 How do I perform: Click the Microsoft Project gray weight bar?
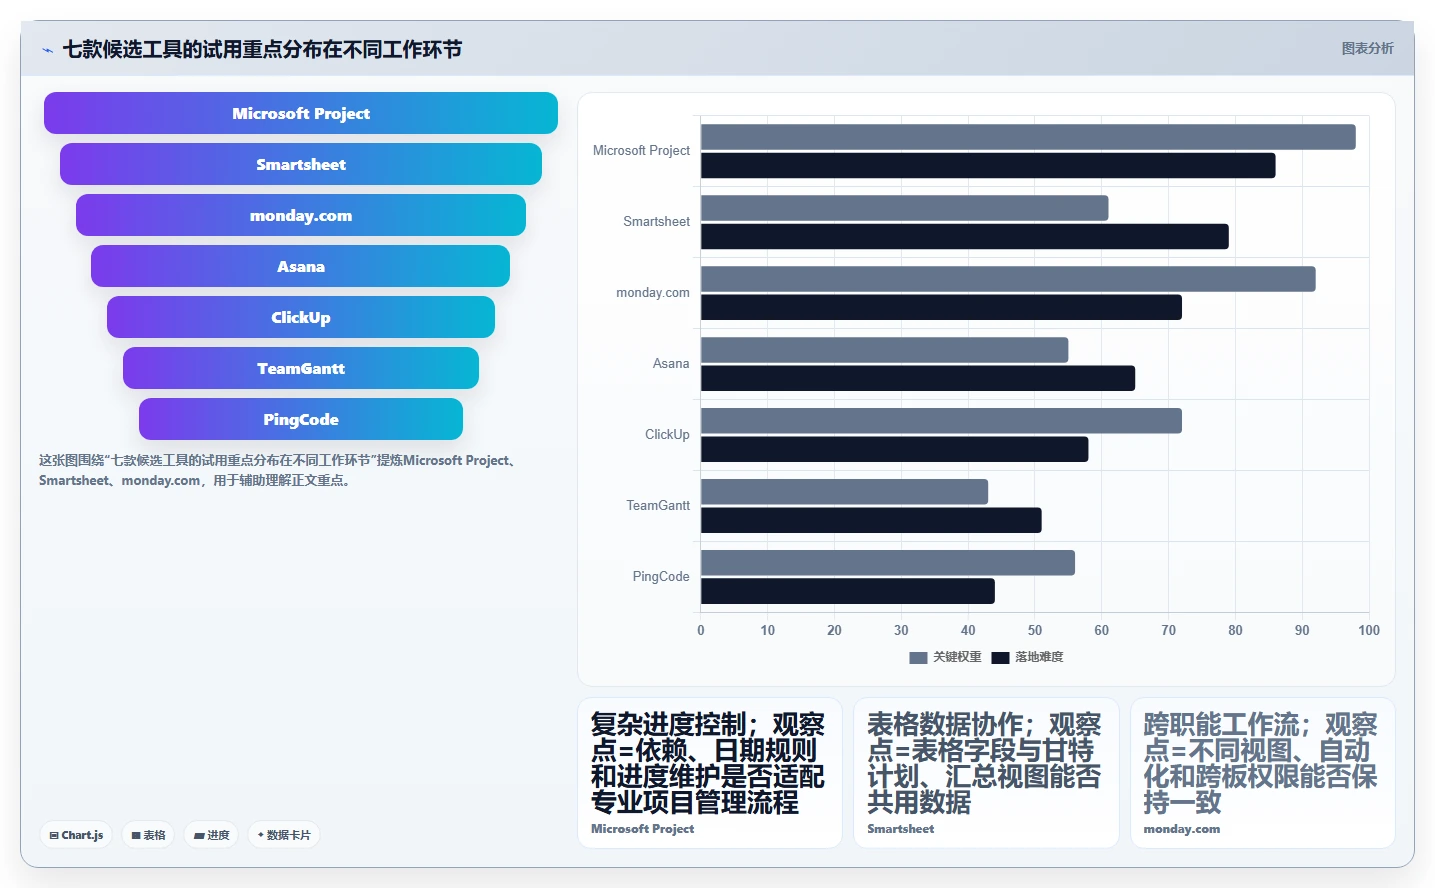(x=1028, y=137)
